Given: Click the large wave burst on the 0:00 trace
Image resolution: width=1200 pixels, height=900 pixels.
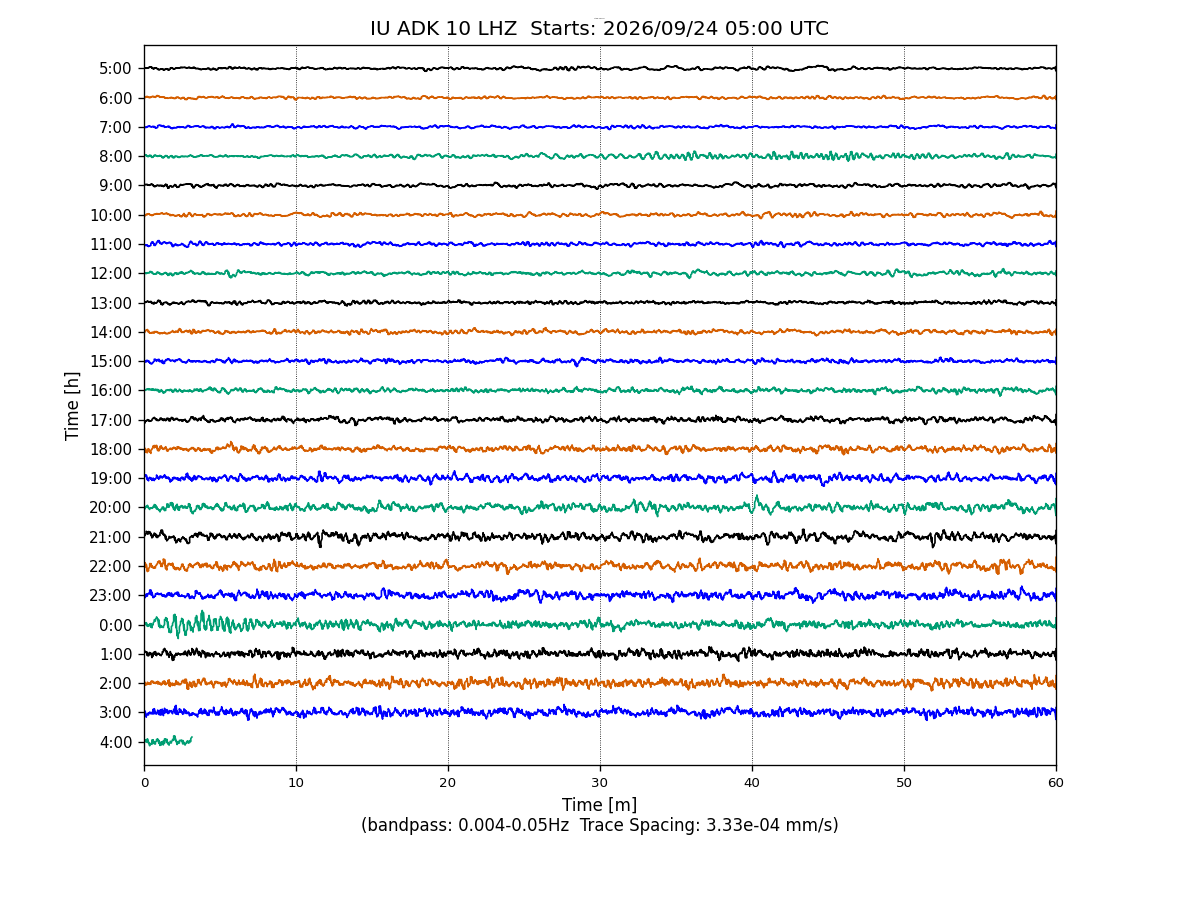Looking at the screenshot, I should 200,624.
